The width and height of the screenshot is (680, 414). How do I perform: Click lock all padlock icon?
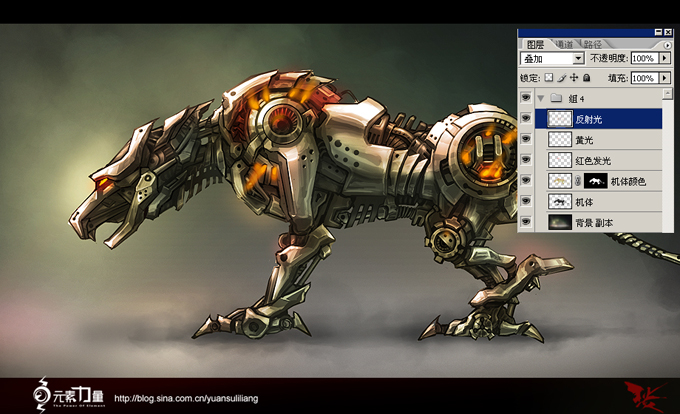(586, 78)
